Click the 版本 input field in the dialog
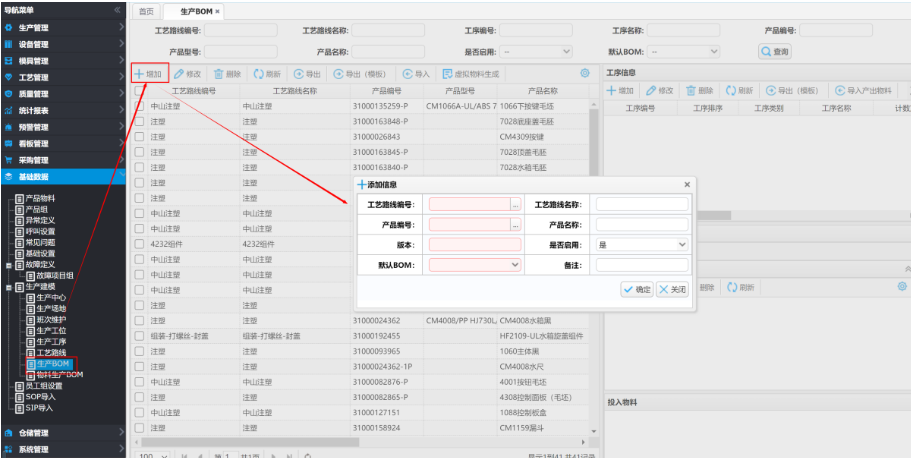The width and height of the screenshot is (913, 460). (475, 245)
